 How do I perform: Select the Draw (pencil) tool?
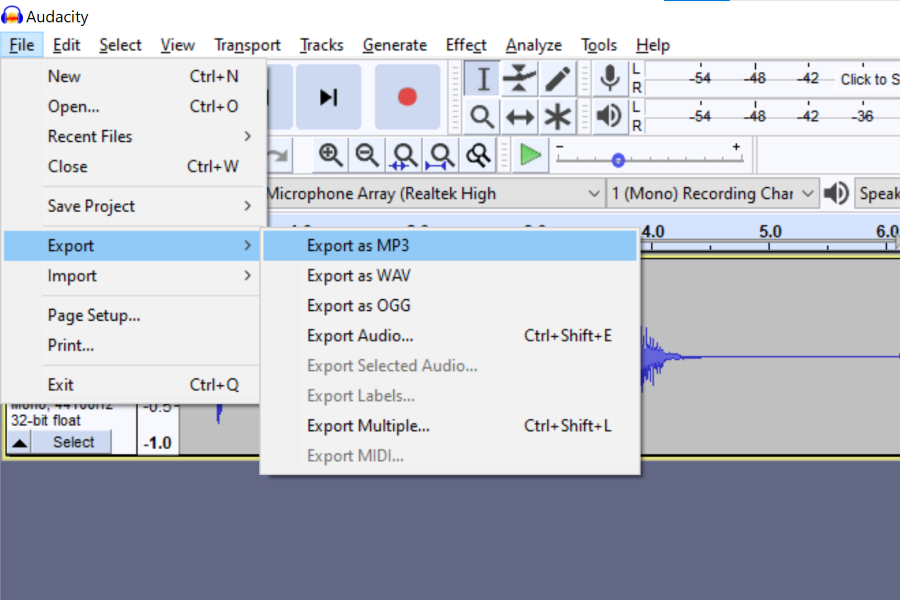point(557,79)
